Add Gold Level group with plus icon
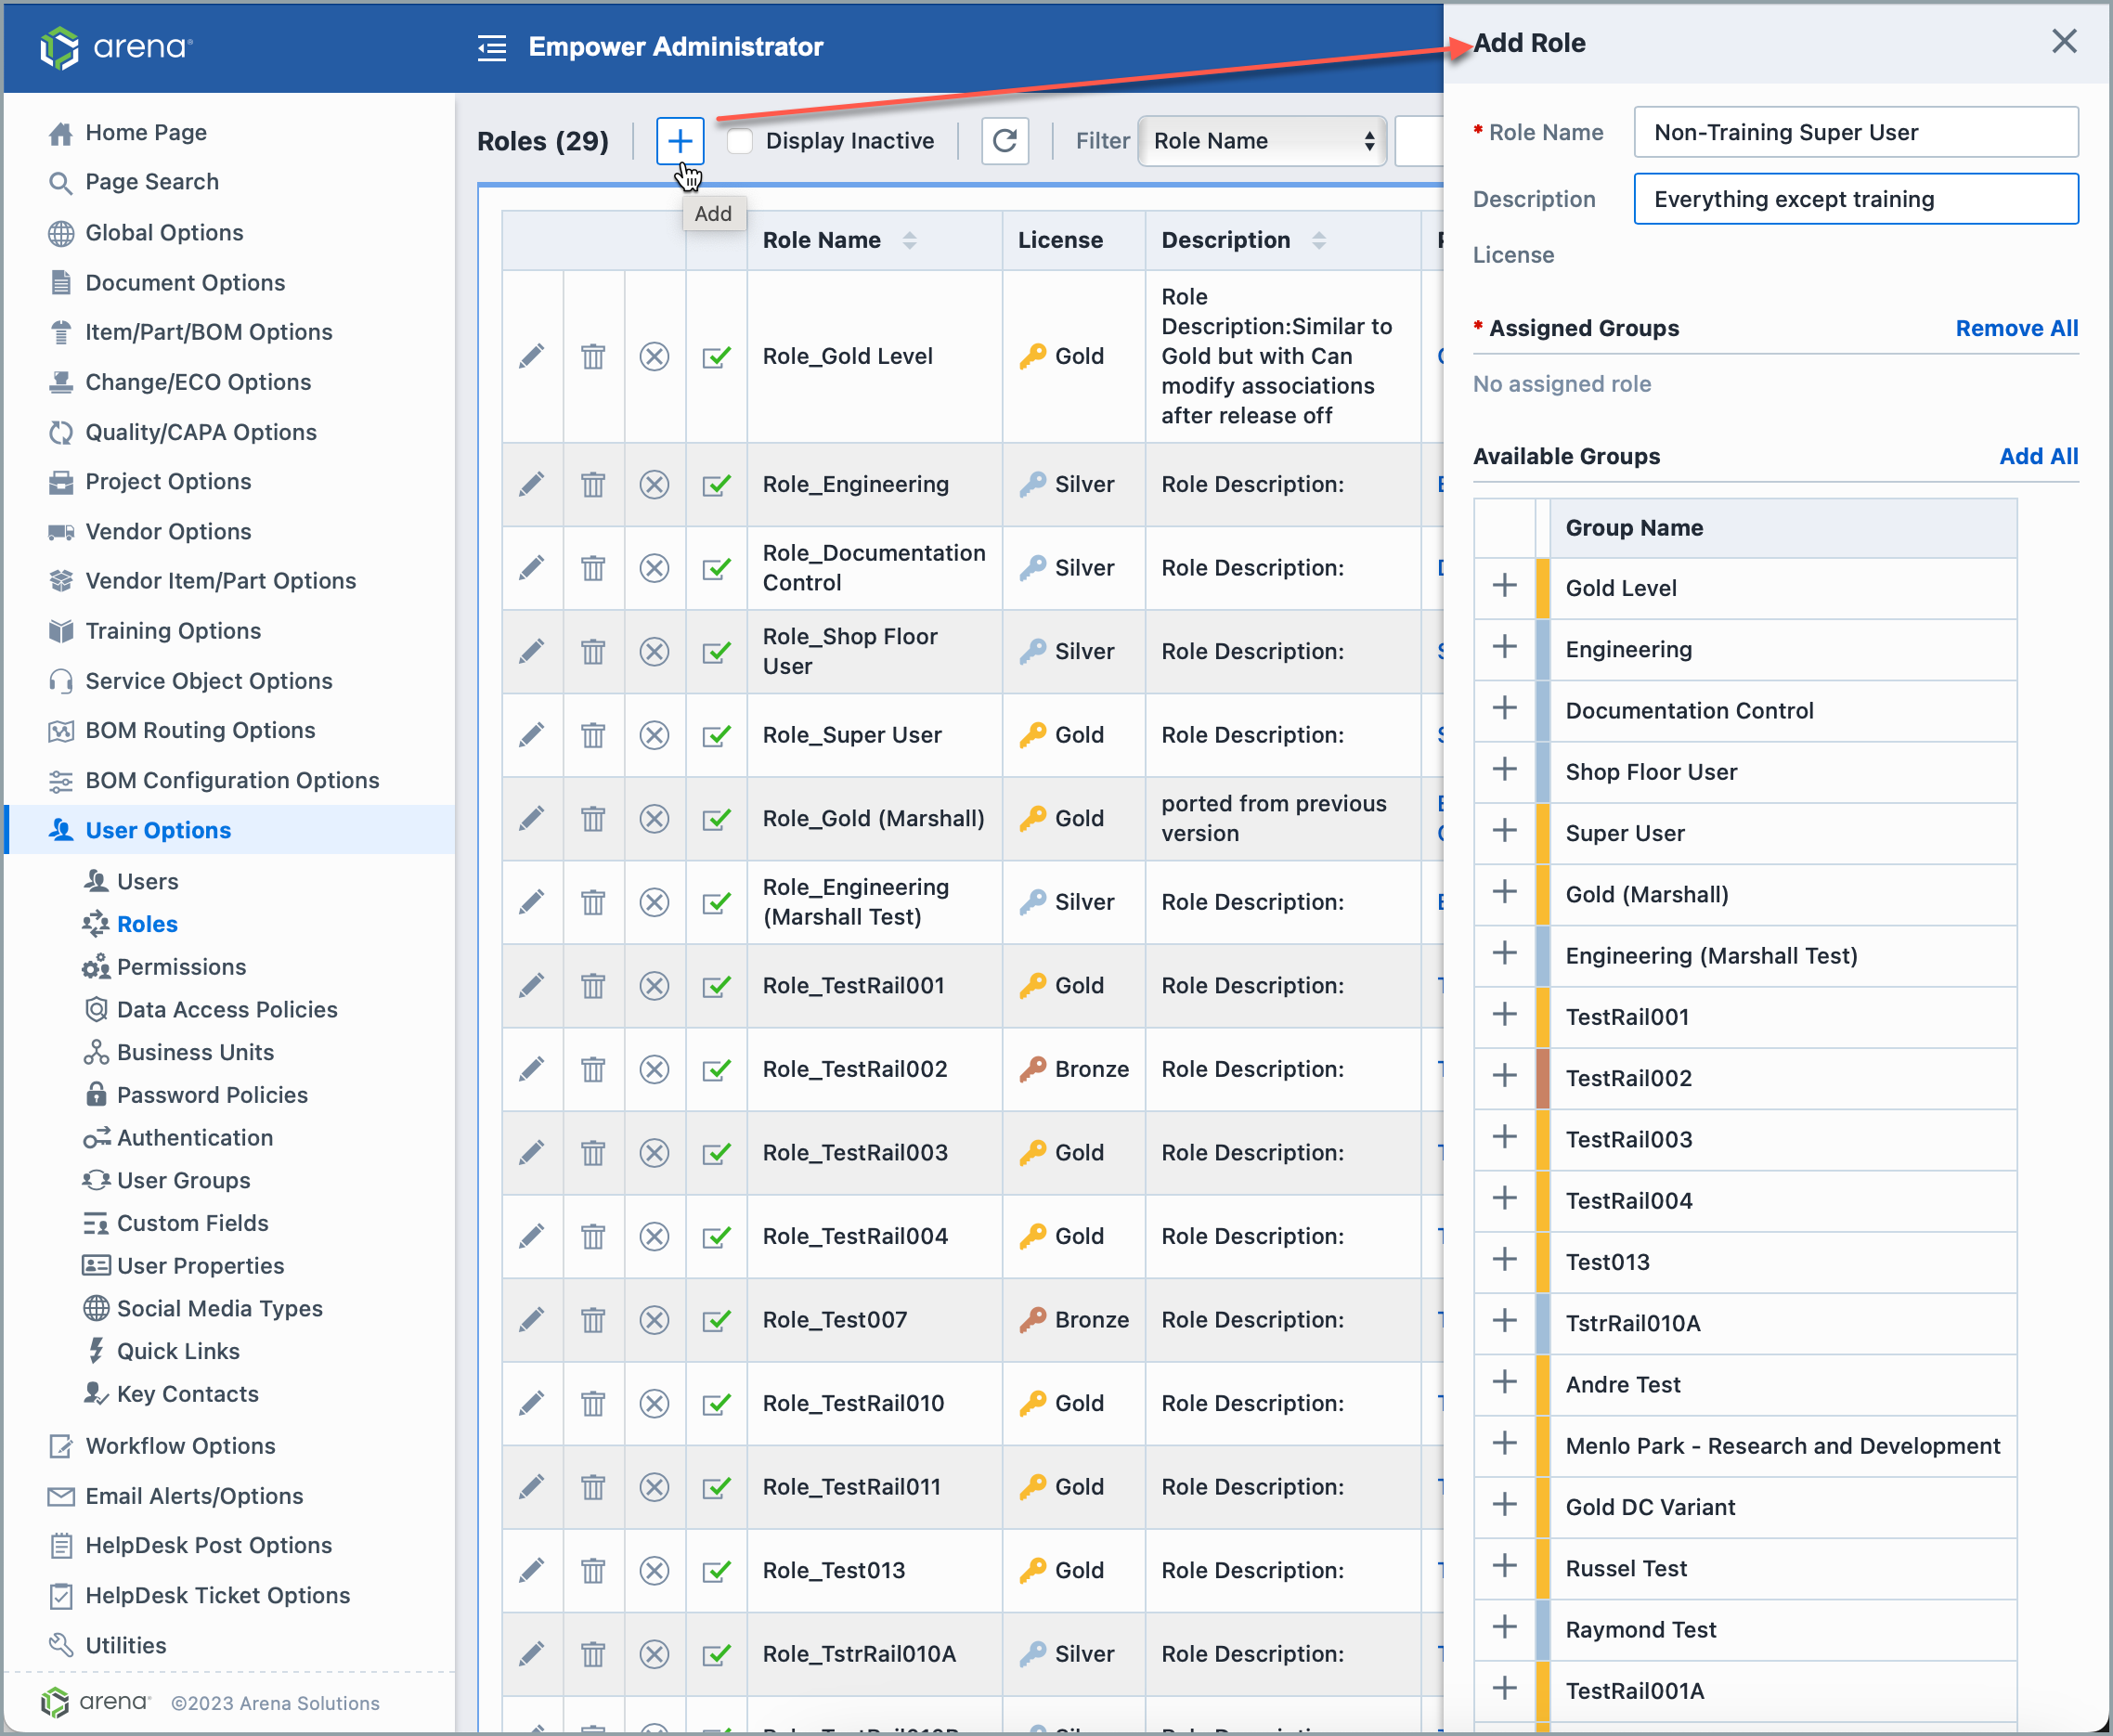The image size is (2113, 1736). point(1504,587)
